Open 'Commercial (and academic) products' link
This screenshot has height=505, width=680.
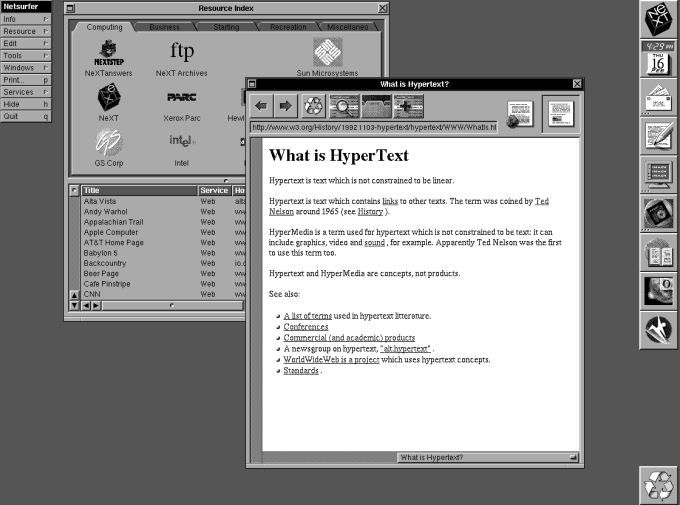coord(349,338)
